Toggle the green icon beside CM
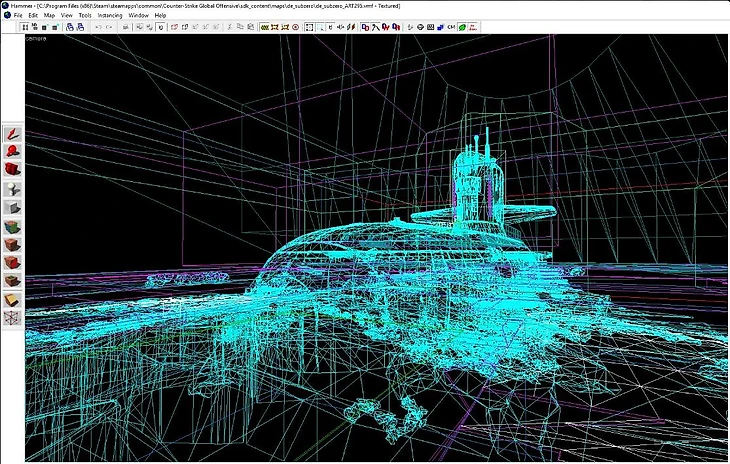Image resolution: width=730 pixels, height=464 pixels. 463,27
